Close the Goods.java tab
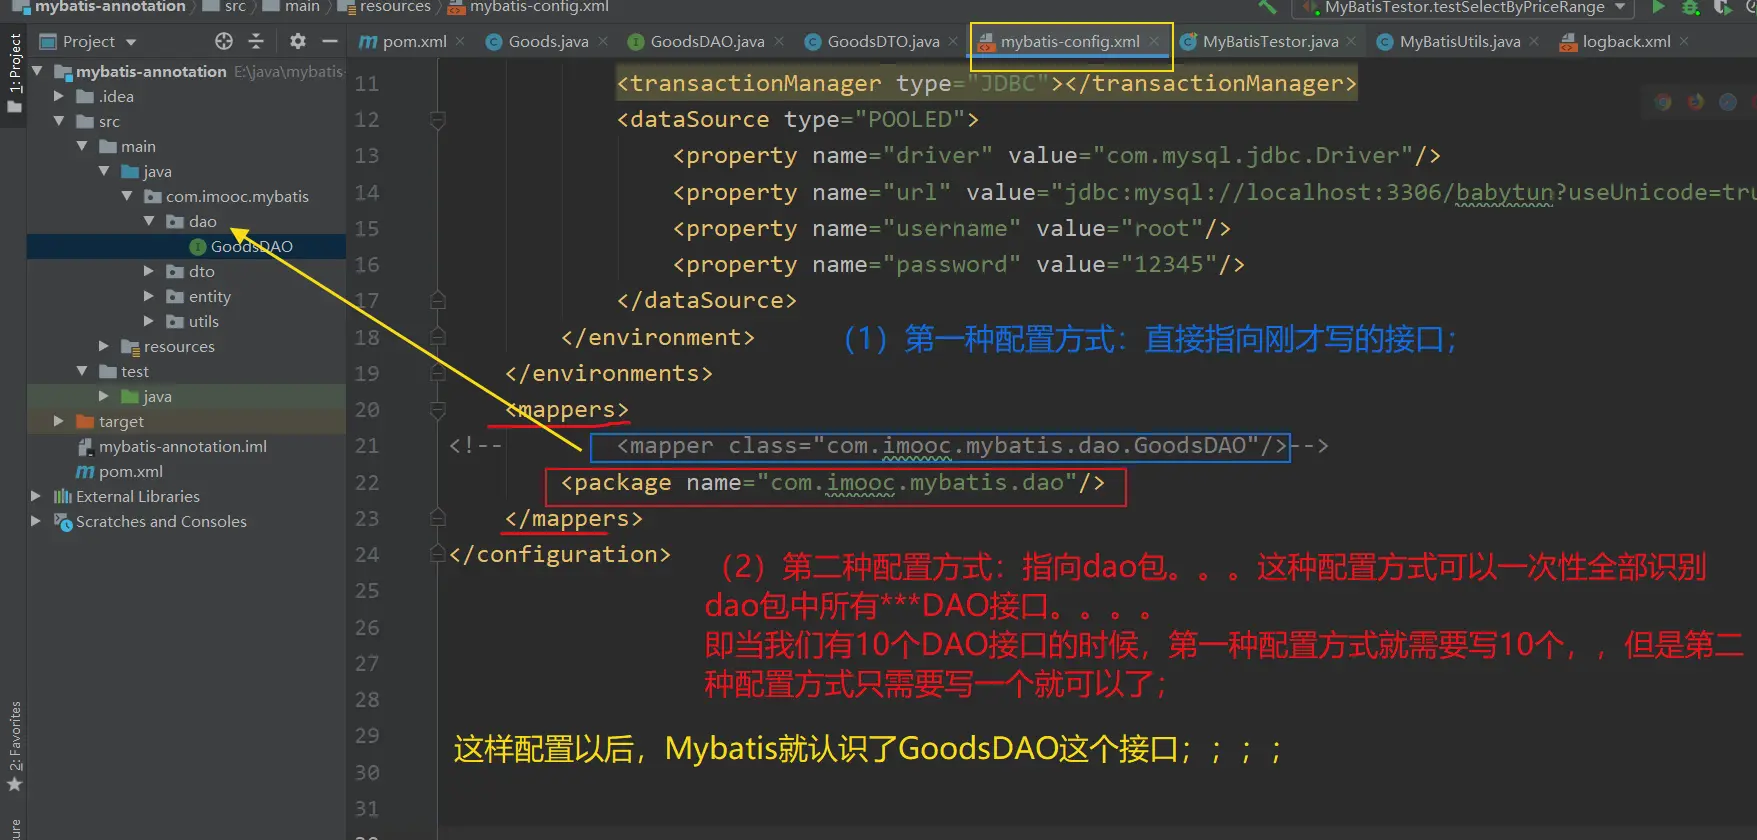This screenshot has width=1757, height=840. tap(603, 41)
